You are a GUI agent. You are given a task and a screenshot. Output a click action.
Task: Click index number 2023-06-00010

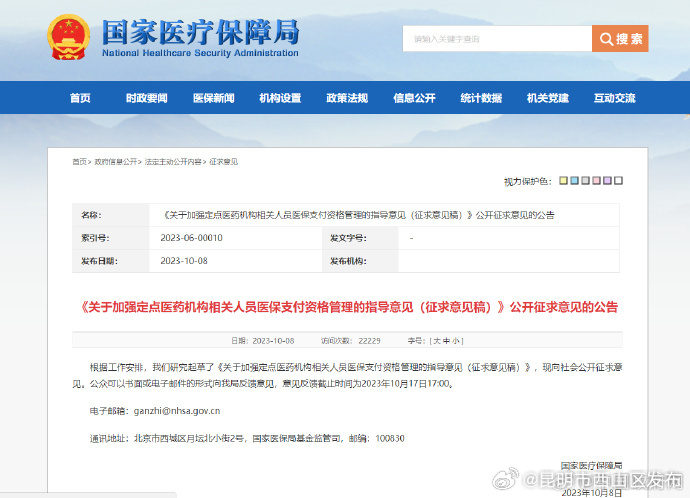191,238
